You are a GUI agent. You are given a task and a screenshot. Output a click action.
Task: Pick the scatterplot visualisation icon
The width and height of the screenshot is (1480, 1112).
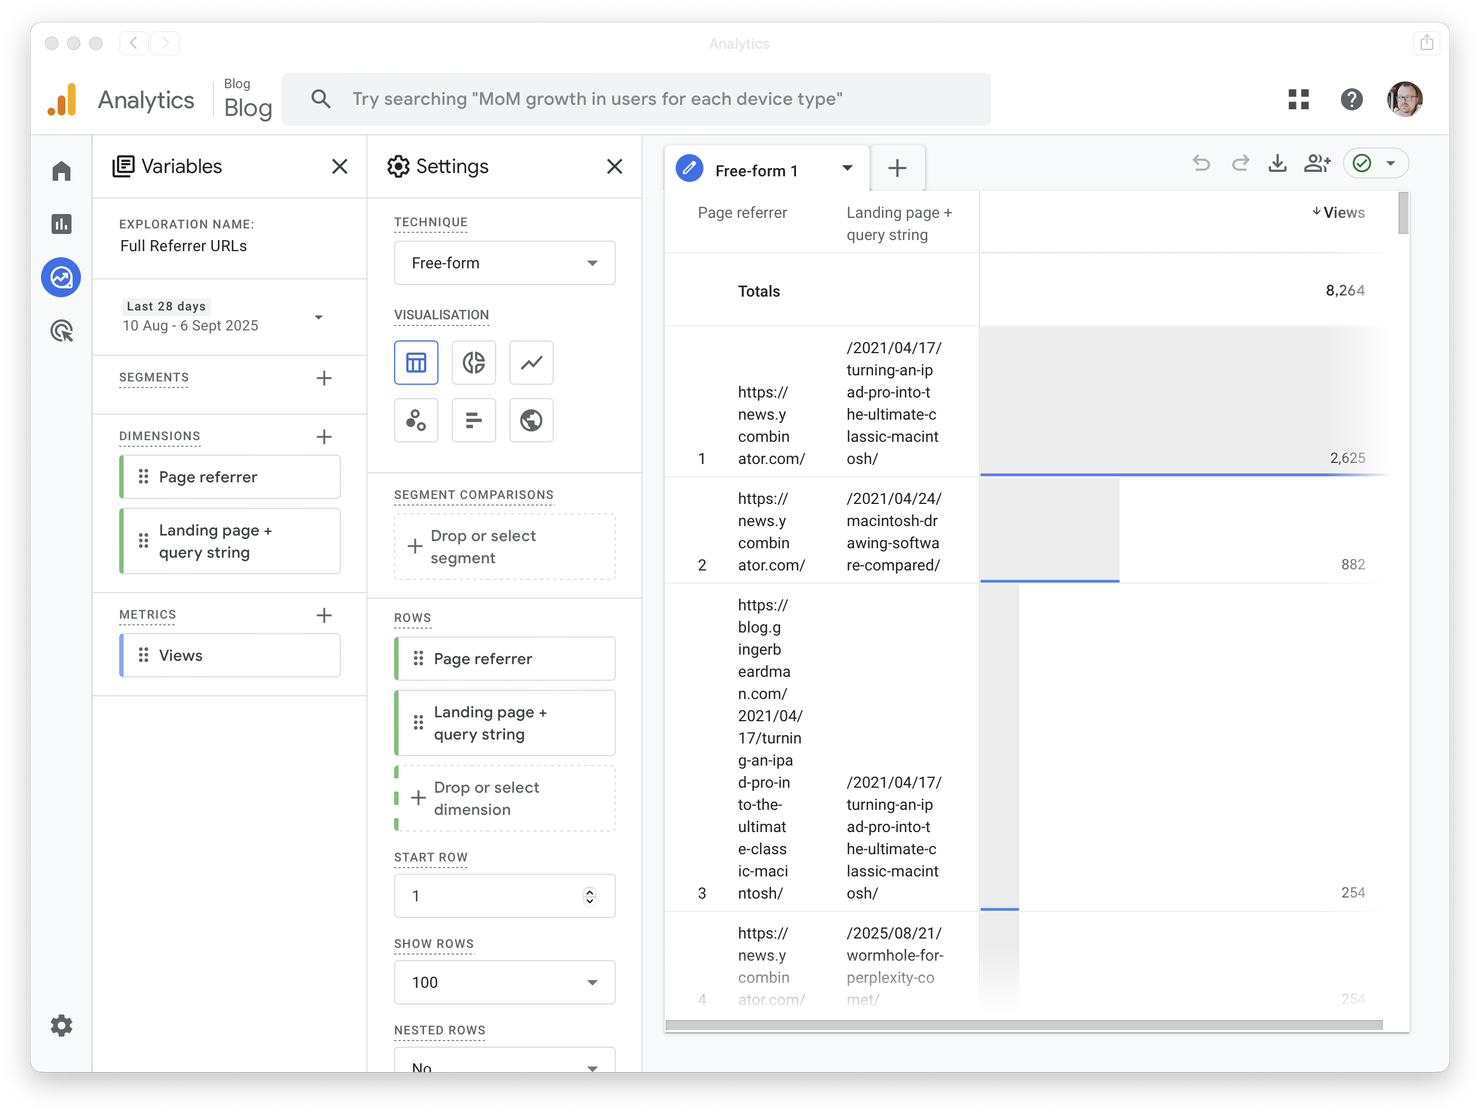point(416,420)
